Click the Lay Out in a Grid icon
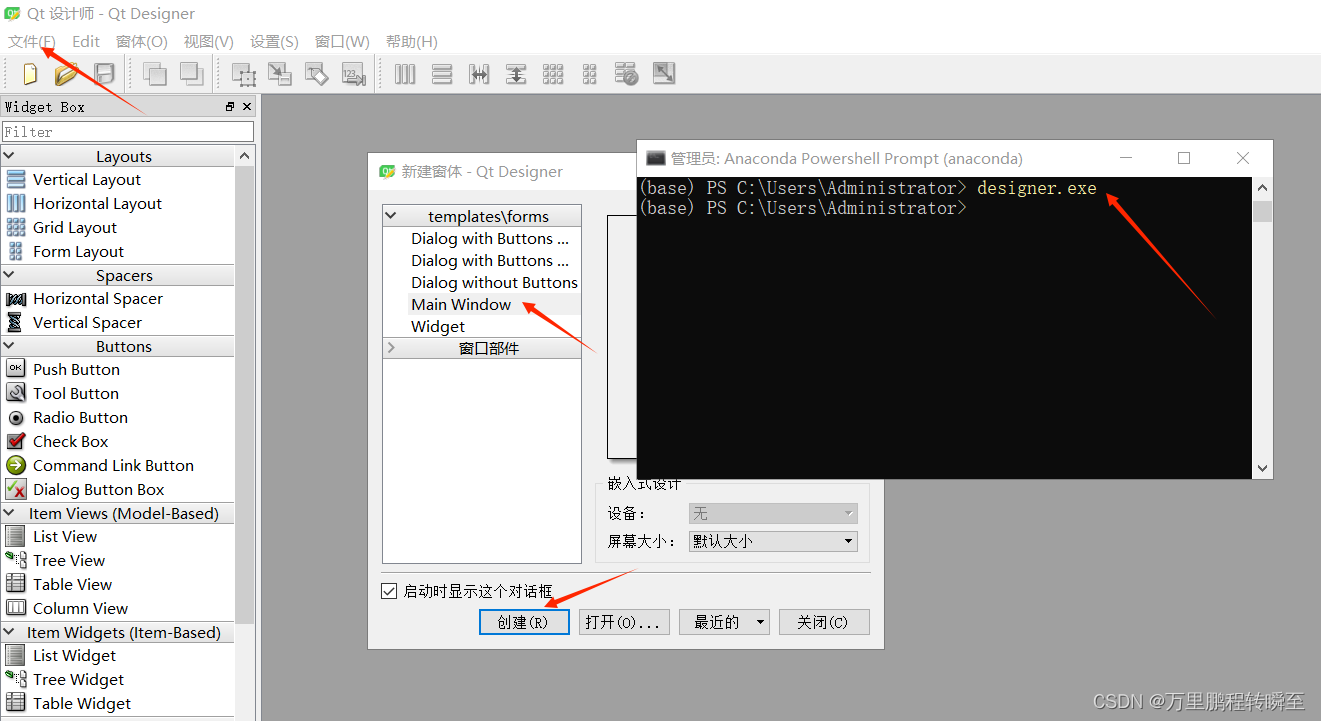 [553, 73]
